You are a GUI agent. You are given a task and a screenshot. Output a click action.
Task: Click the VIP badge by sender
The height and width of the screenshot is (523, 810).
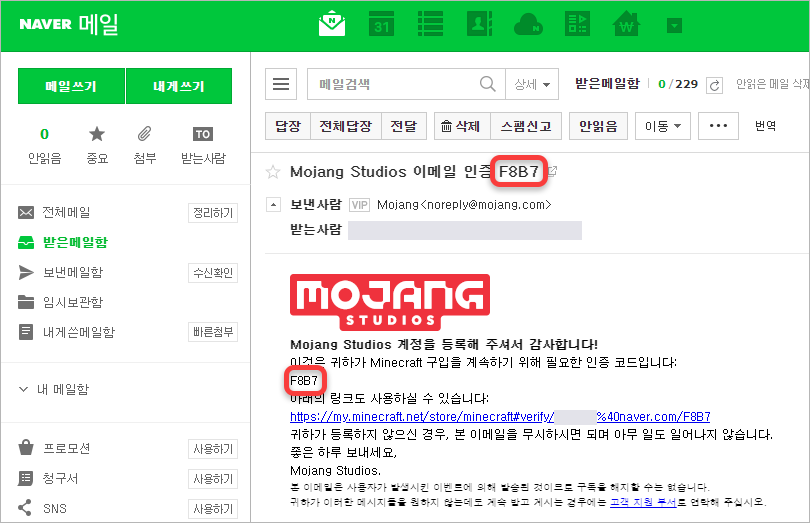click(360, 205)
